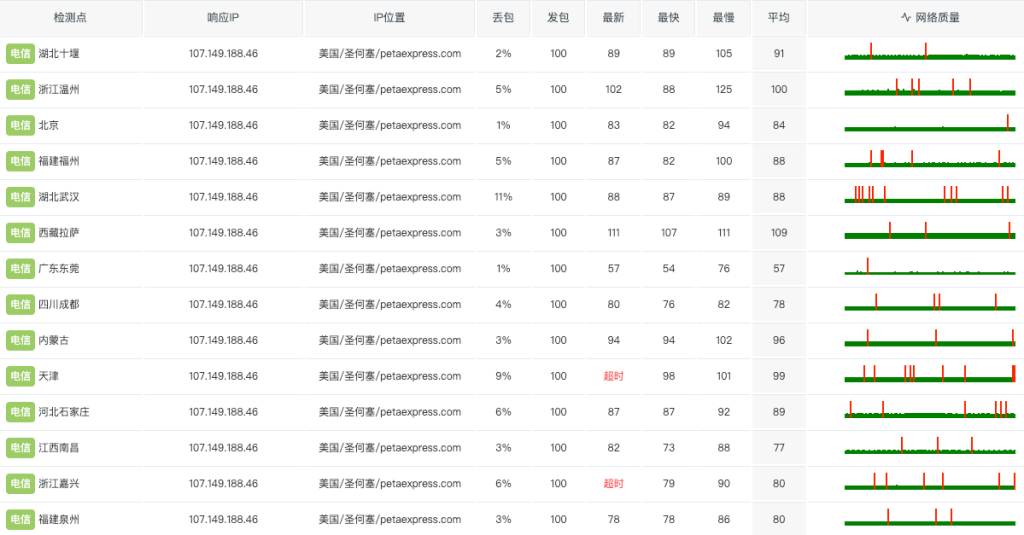Click the 超时 status in 浙江嘉兴 row
Image resolution: width=1024 pixels, height=535 pixels.
tap(613, 484)
